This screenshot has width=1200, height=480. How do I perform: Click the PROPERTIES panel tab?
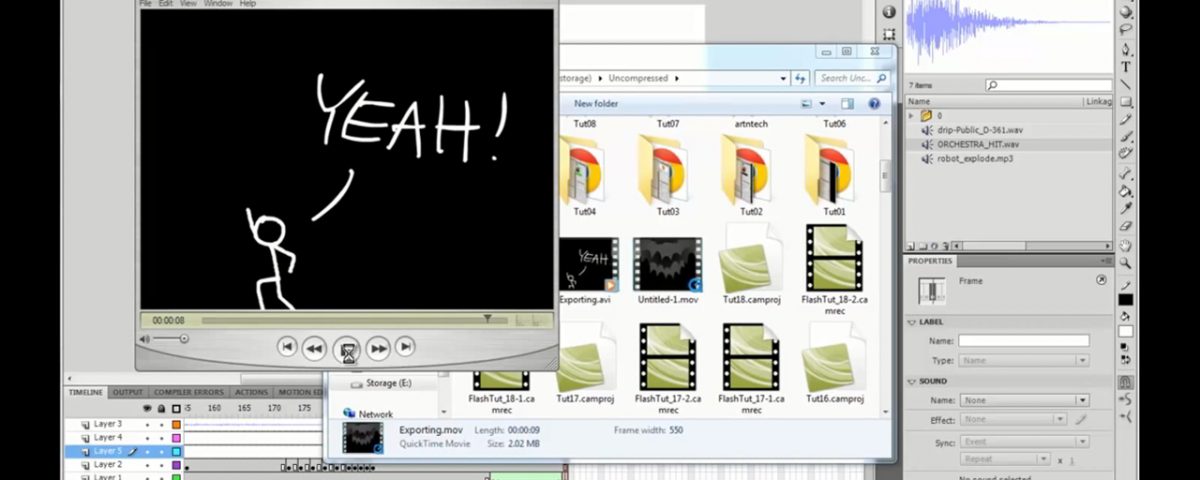[x=930, y=261]
